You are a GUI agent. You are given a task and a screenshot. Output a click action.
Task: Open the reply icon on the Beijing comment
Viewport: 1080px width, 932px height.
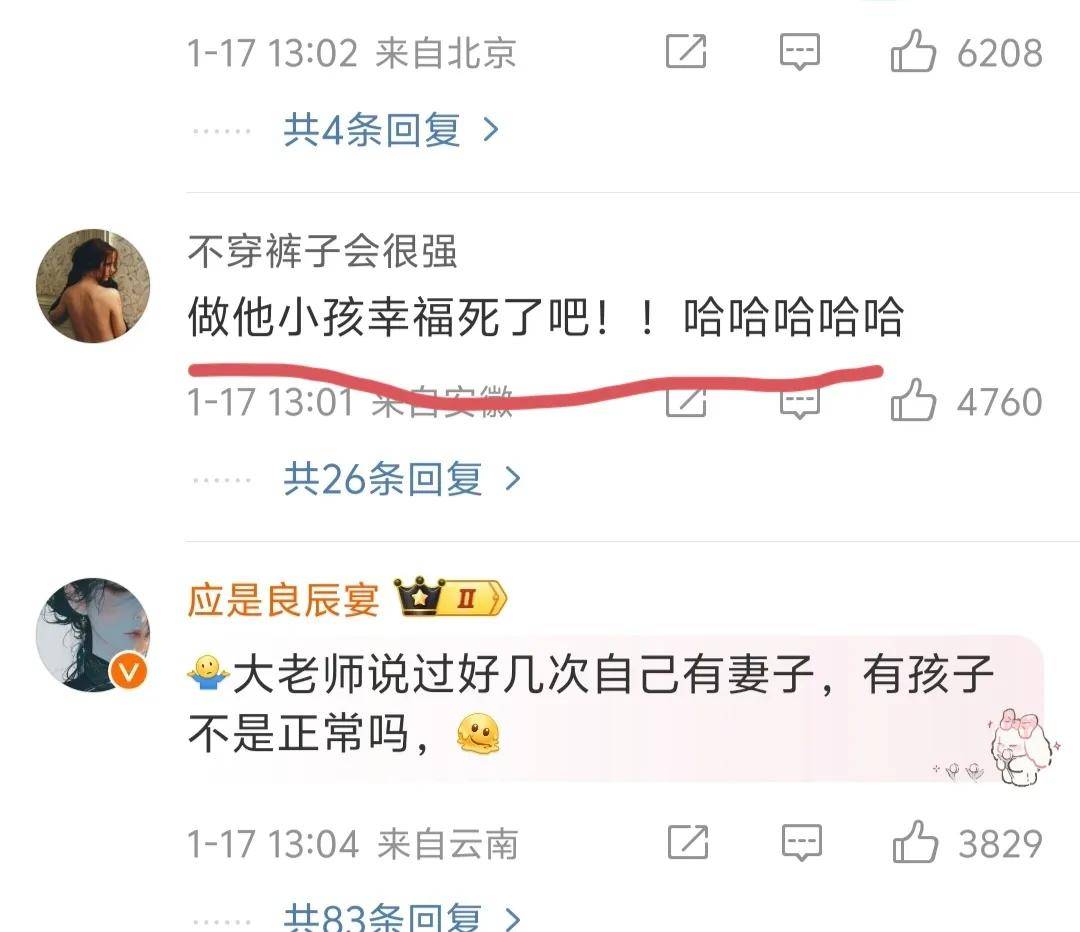[800, 52]
